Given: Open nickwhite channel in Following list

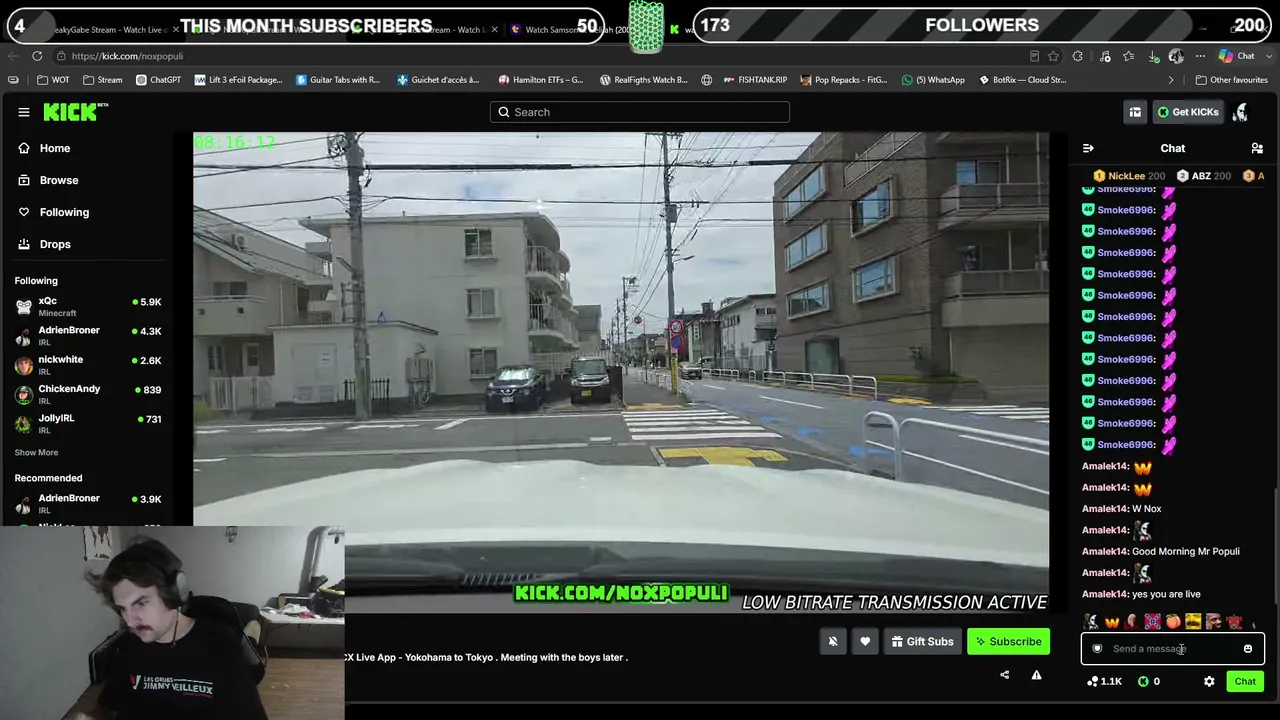Looking at the screenshot, I should pos(88,365).
